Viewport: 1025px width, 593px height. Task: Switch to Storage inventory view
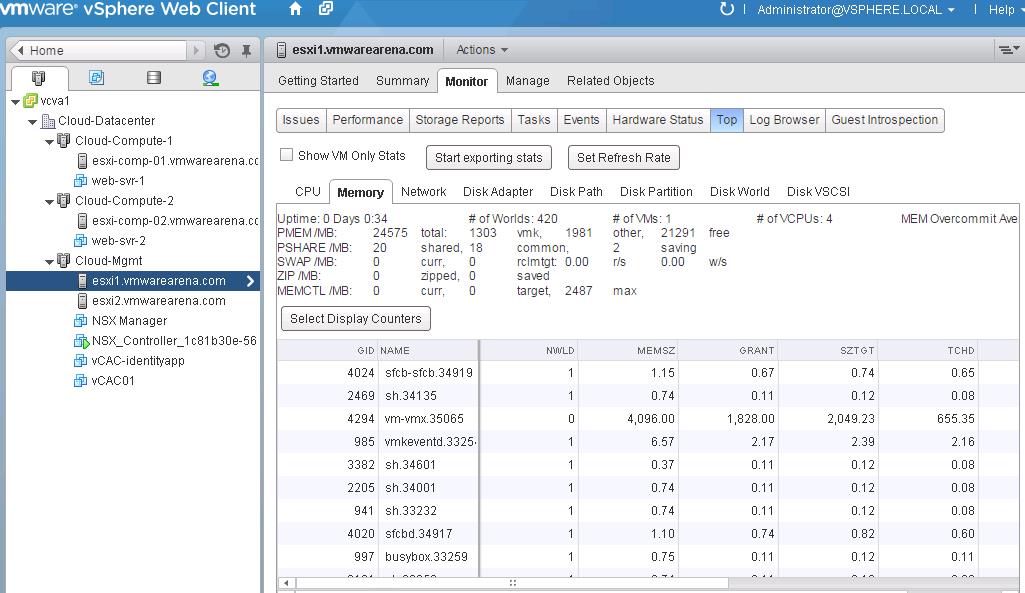(x=154, y=78)
